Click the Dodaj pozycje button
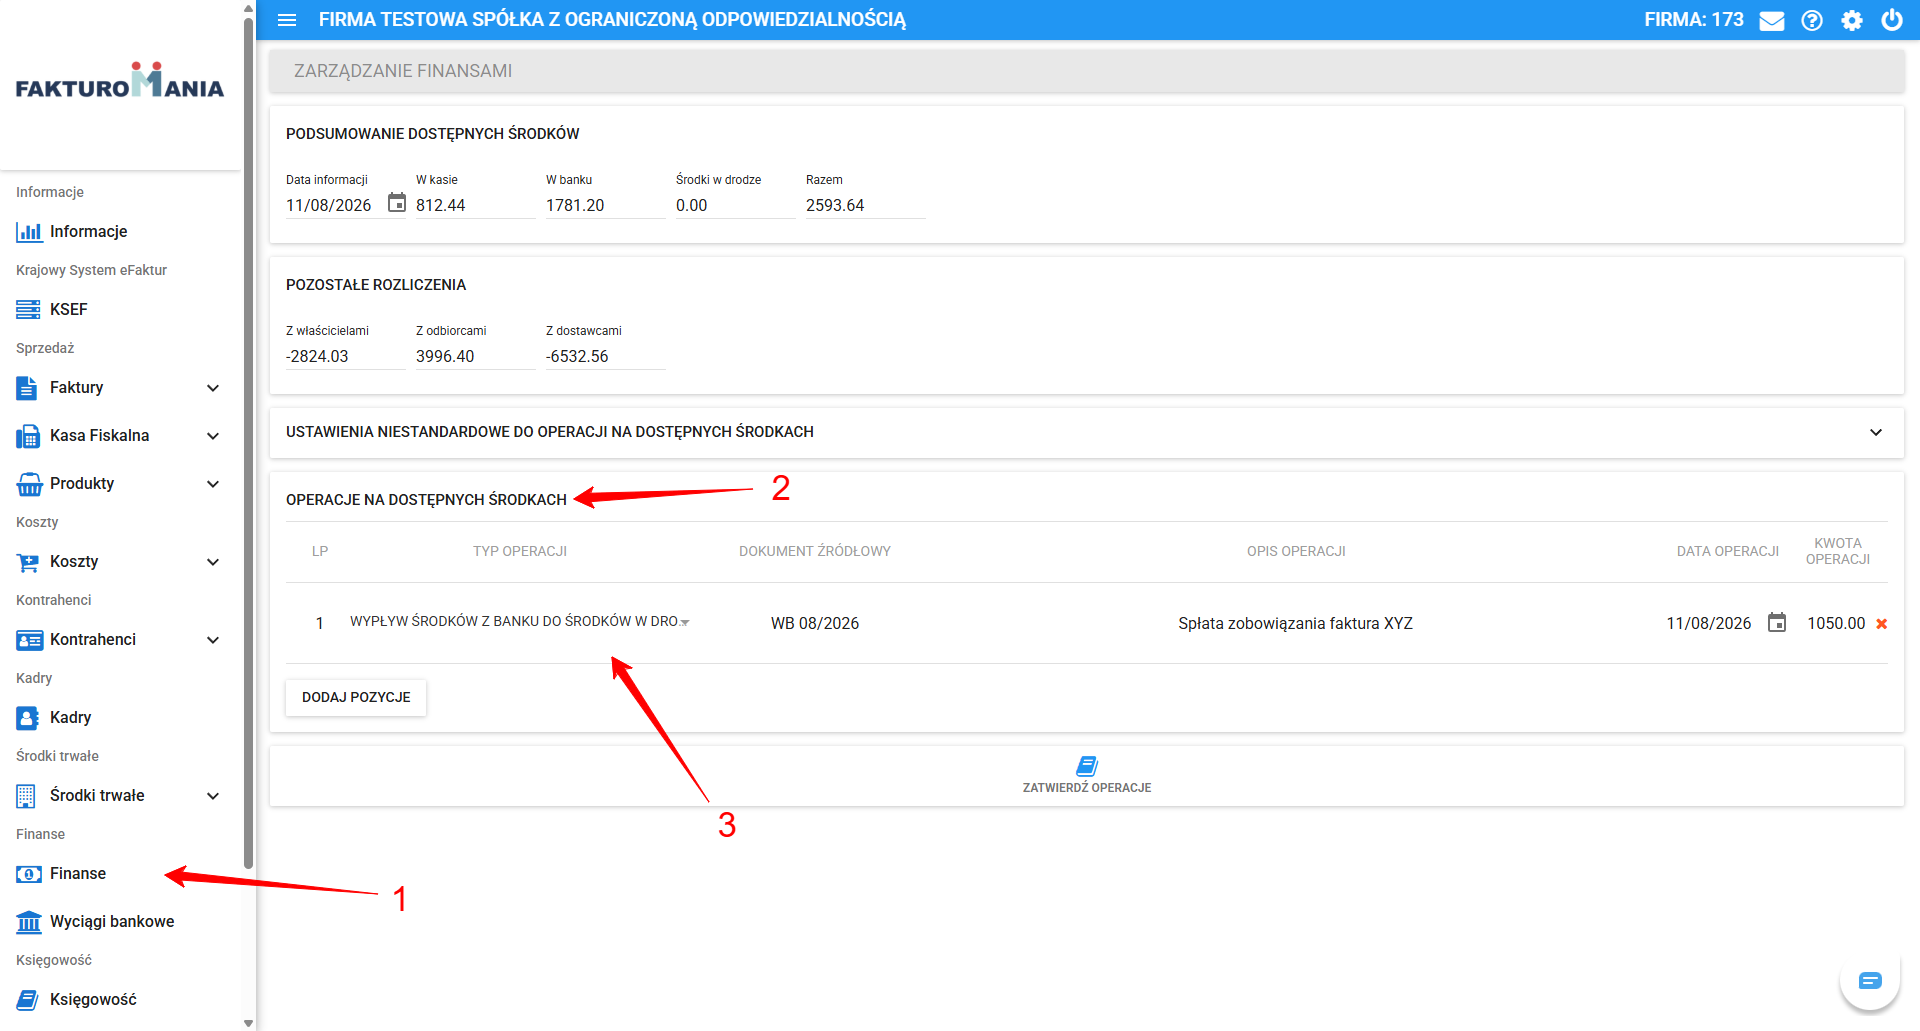 click(356, 698)
